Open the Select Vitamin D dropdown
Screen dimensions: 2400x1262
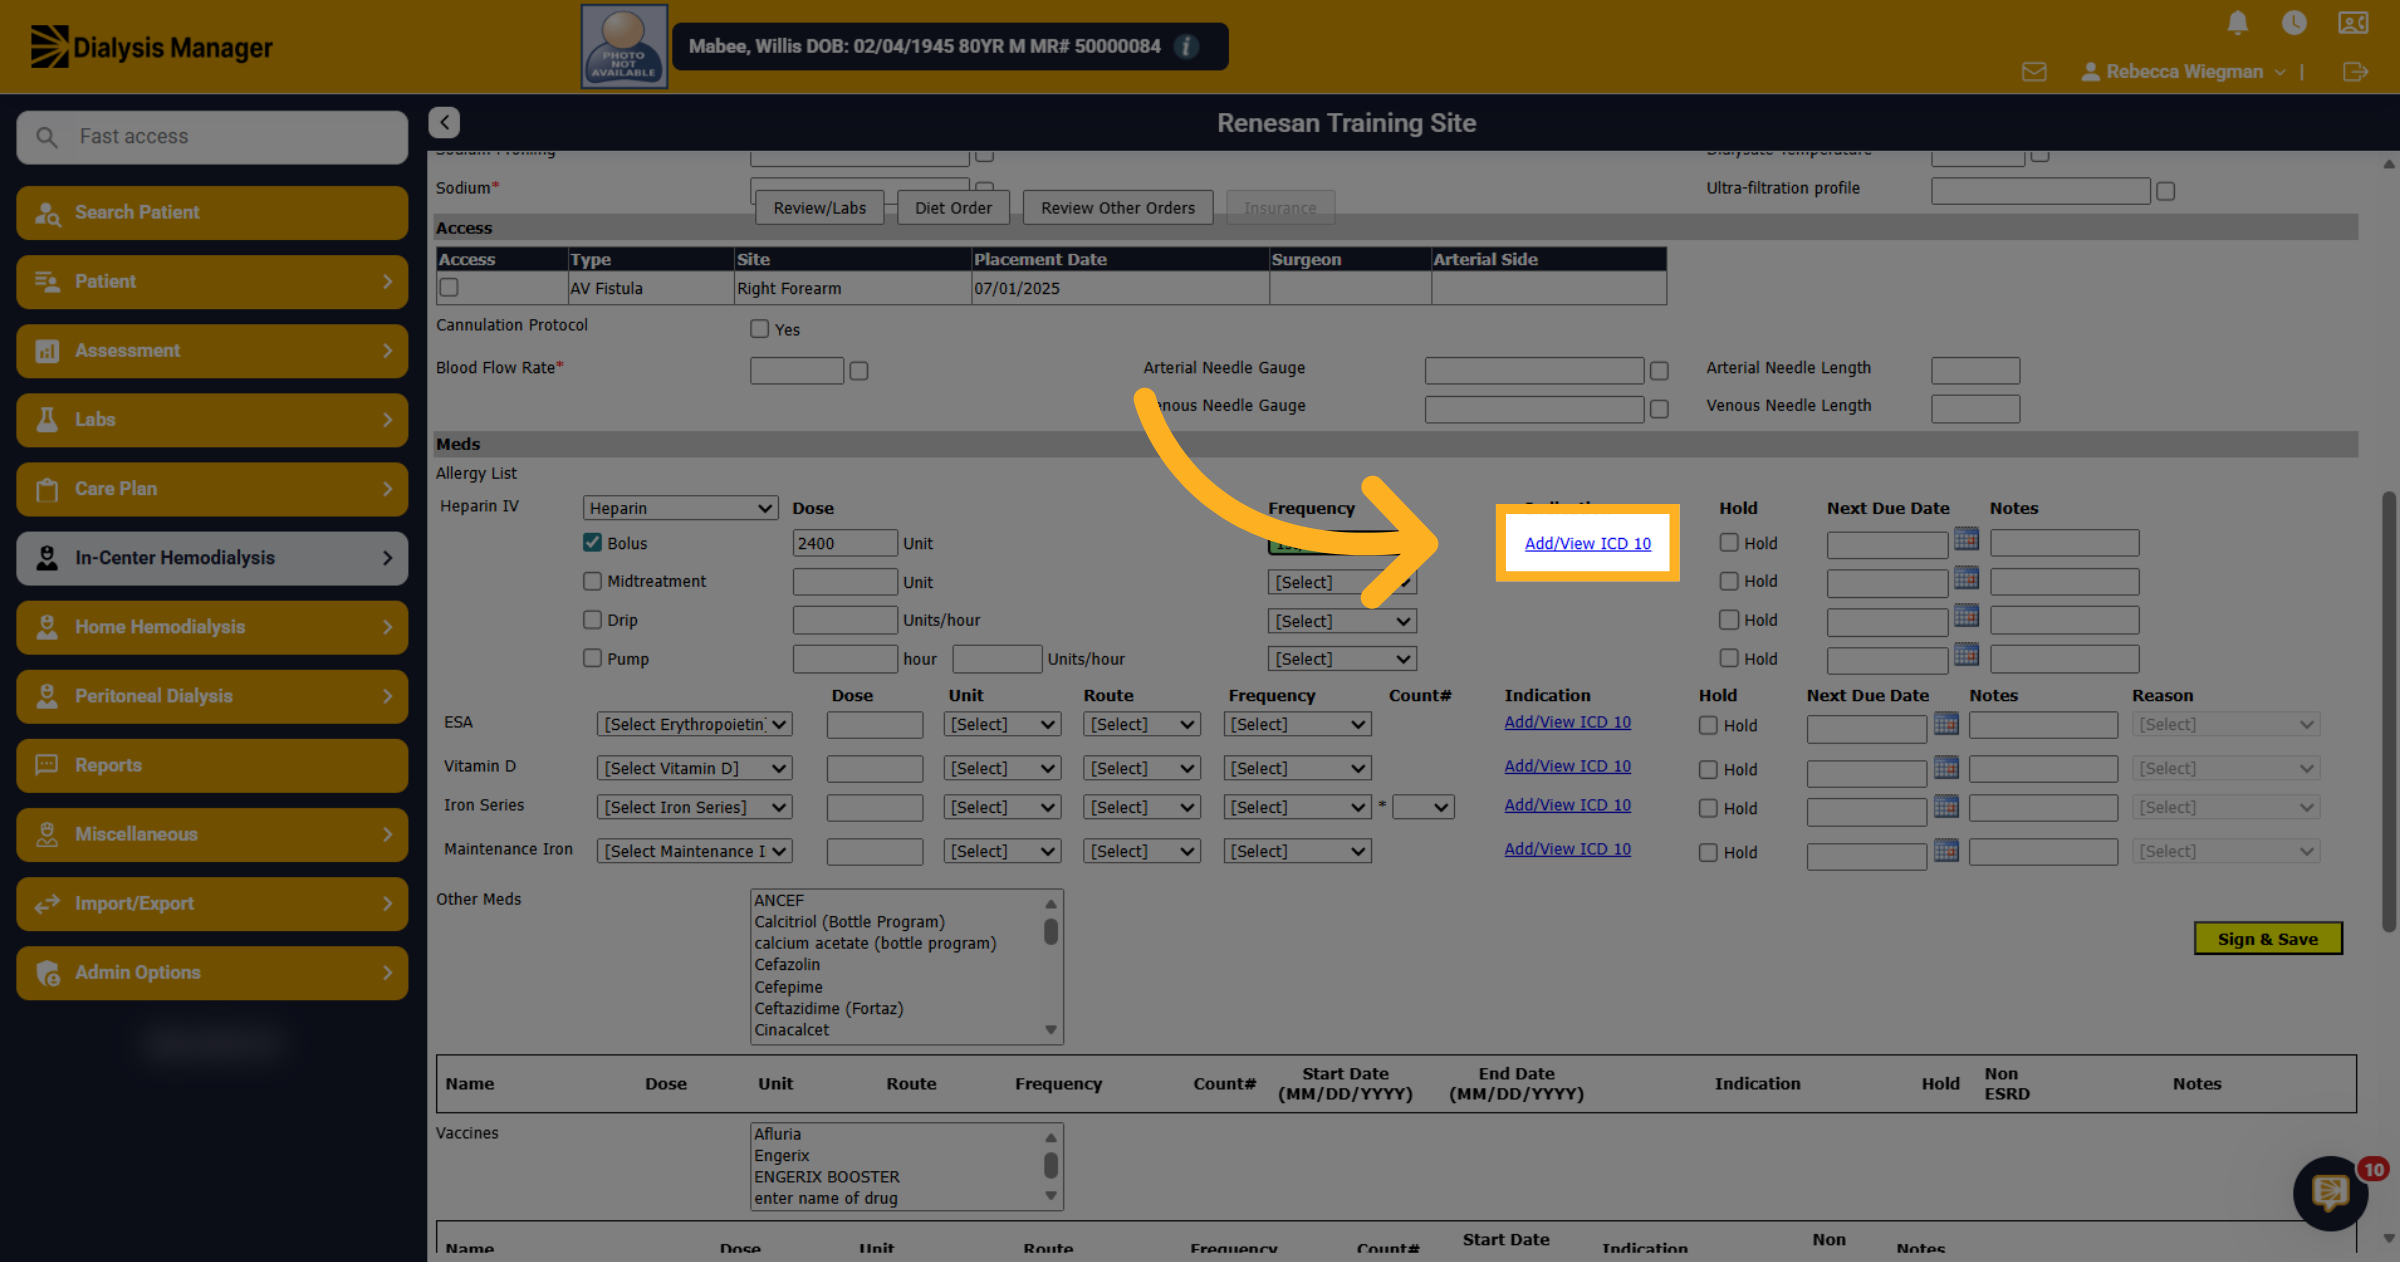tap(694, 768)
